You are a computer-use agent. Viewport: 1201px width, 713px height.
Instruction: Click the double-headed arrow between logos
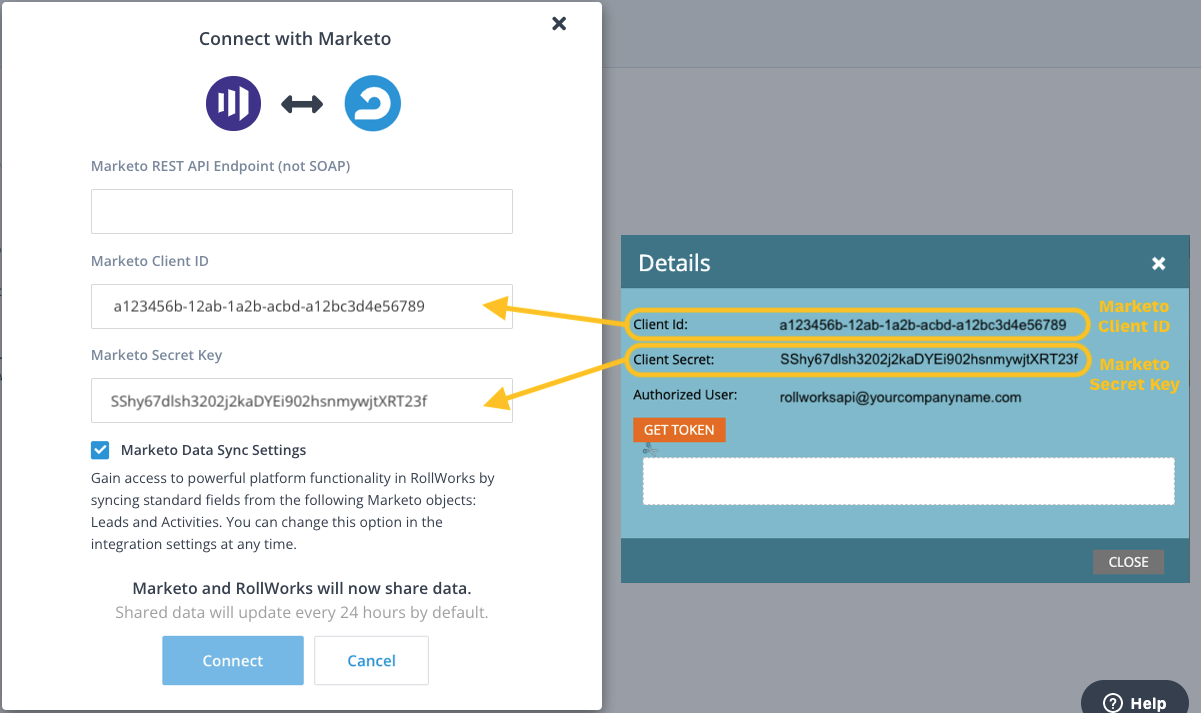pyautogui.click(x=301, y=104)
